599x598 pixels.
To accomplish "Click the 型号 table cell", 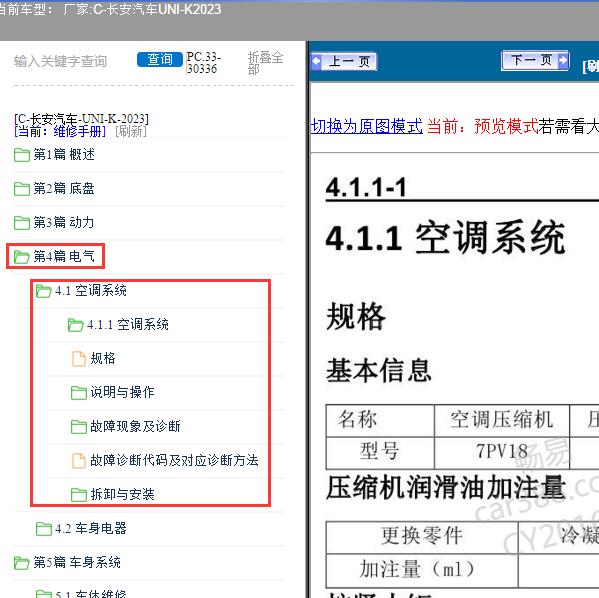I will coord(380,452).
